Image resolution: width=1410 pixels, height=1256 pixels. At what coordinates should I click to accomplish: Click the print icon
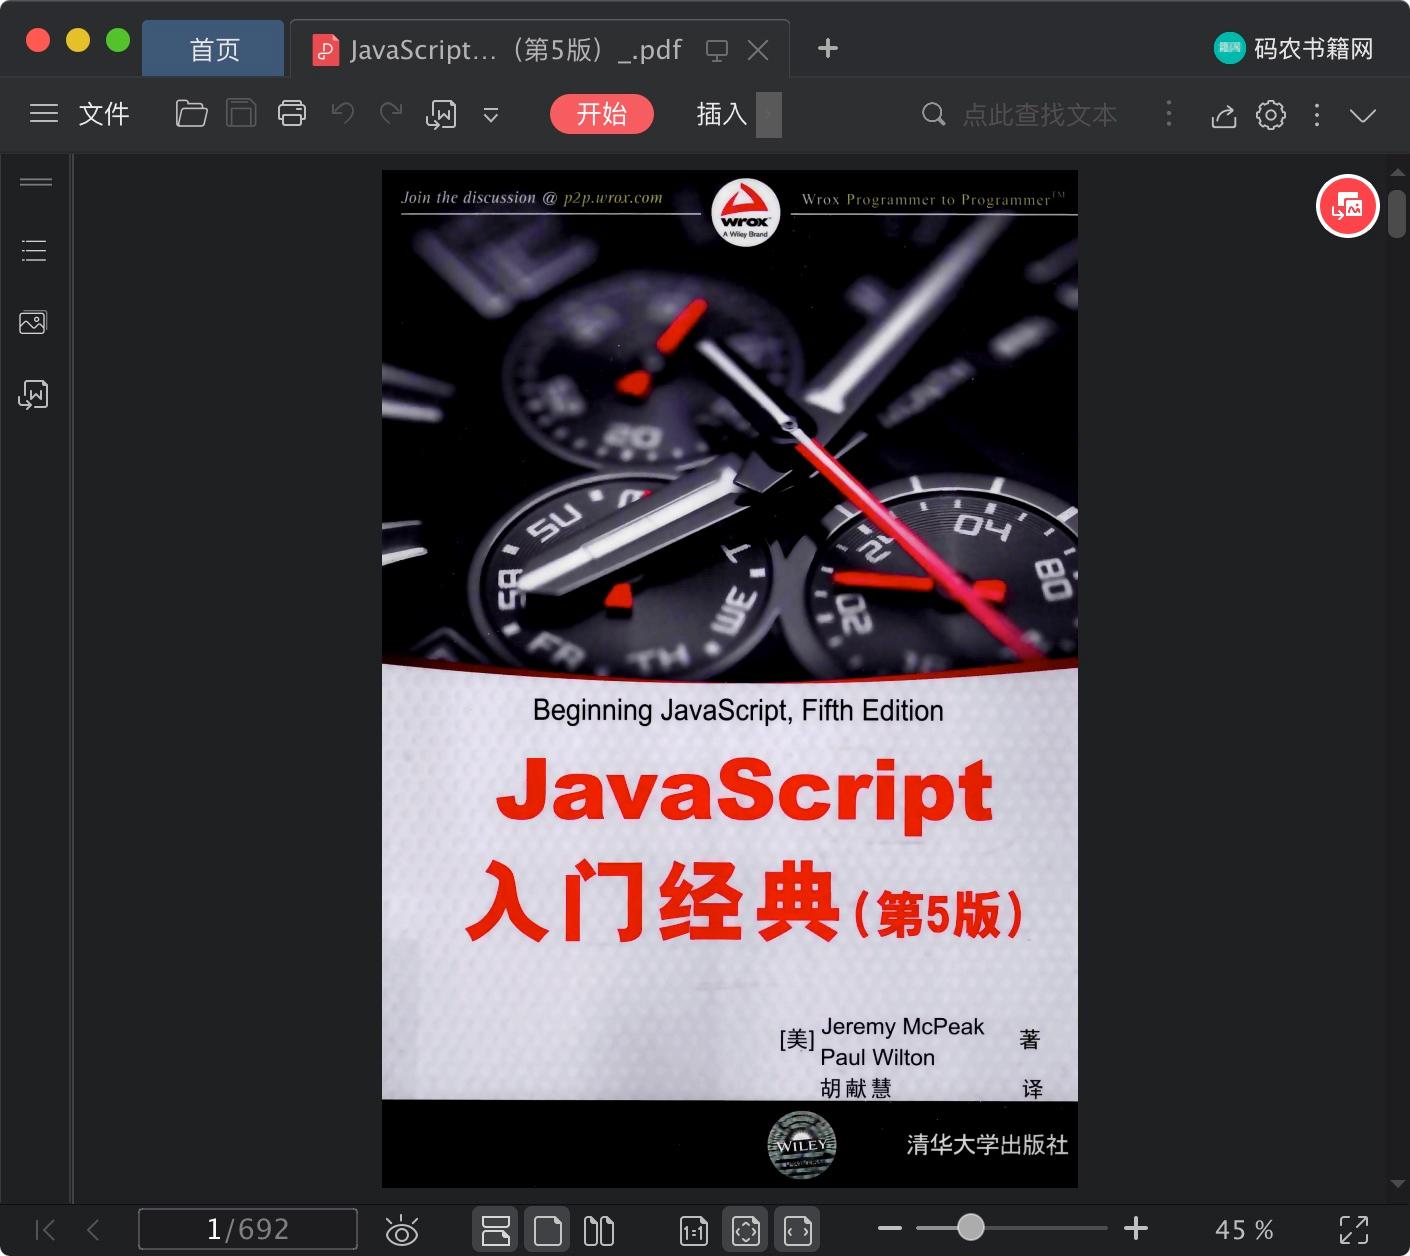point(292,114)
